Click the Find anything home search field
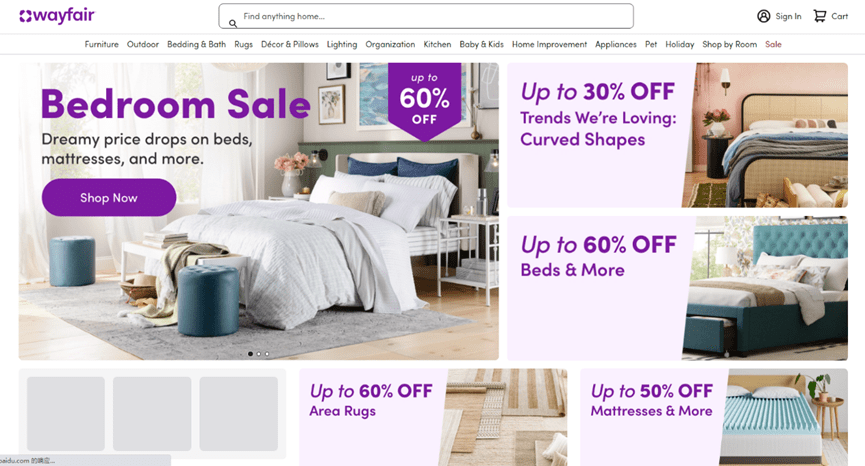 click(426, 16)
